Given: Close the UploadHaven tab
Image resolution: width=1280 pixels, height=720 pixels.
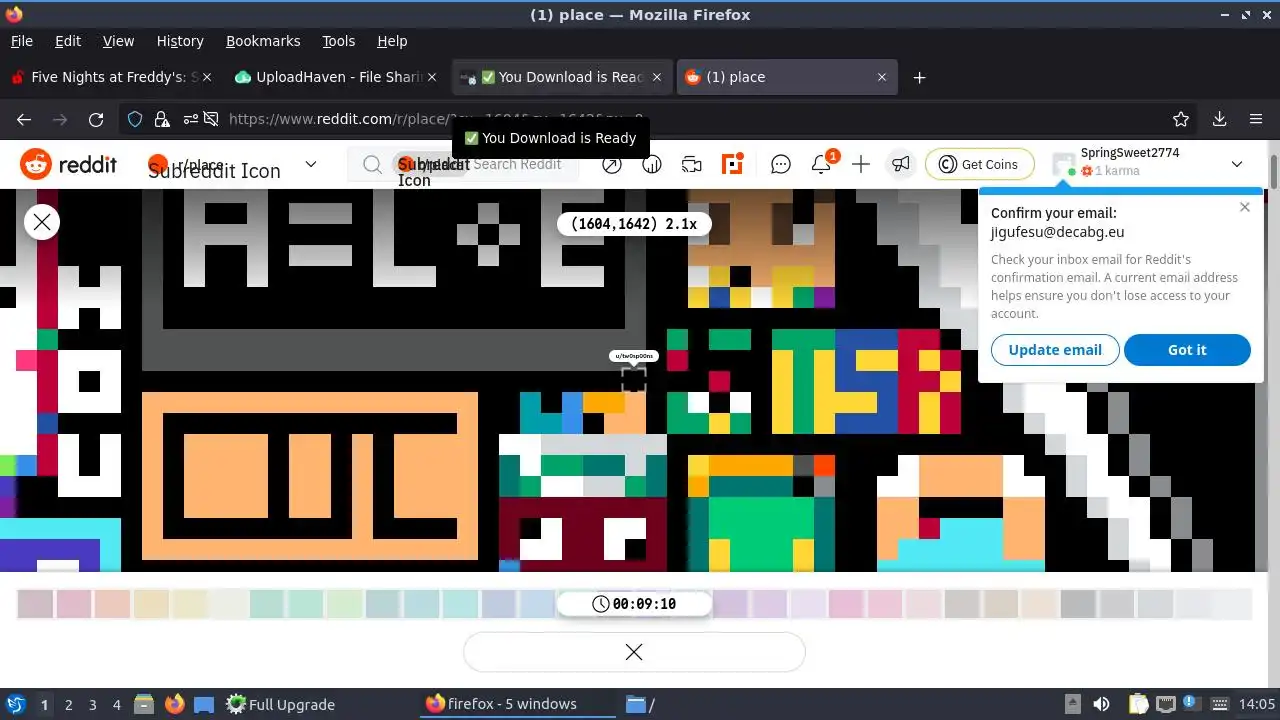Looking at the screenshot, I should click(434, 77).
